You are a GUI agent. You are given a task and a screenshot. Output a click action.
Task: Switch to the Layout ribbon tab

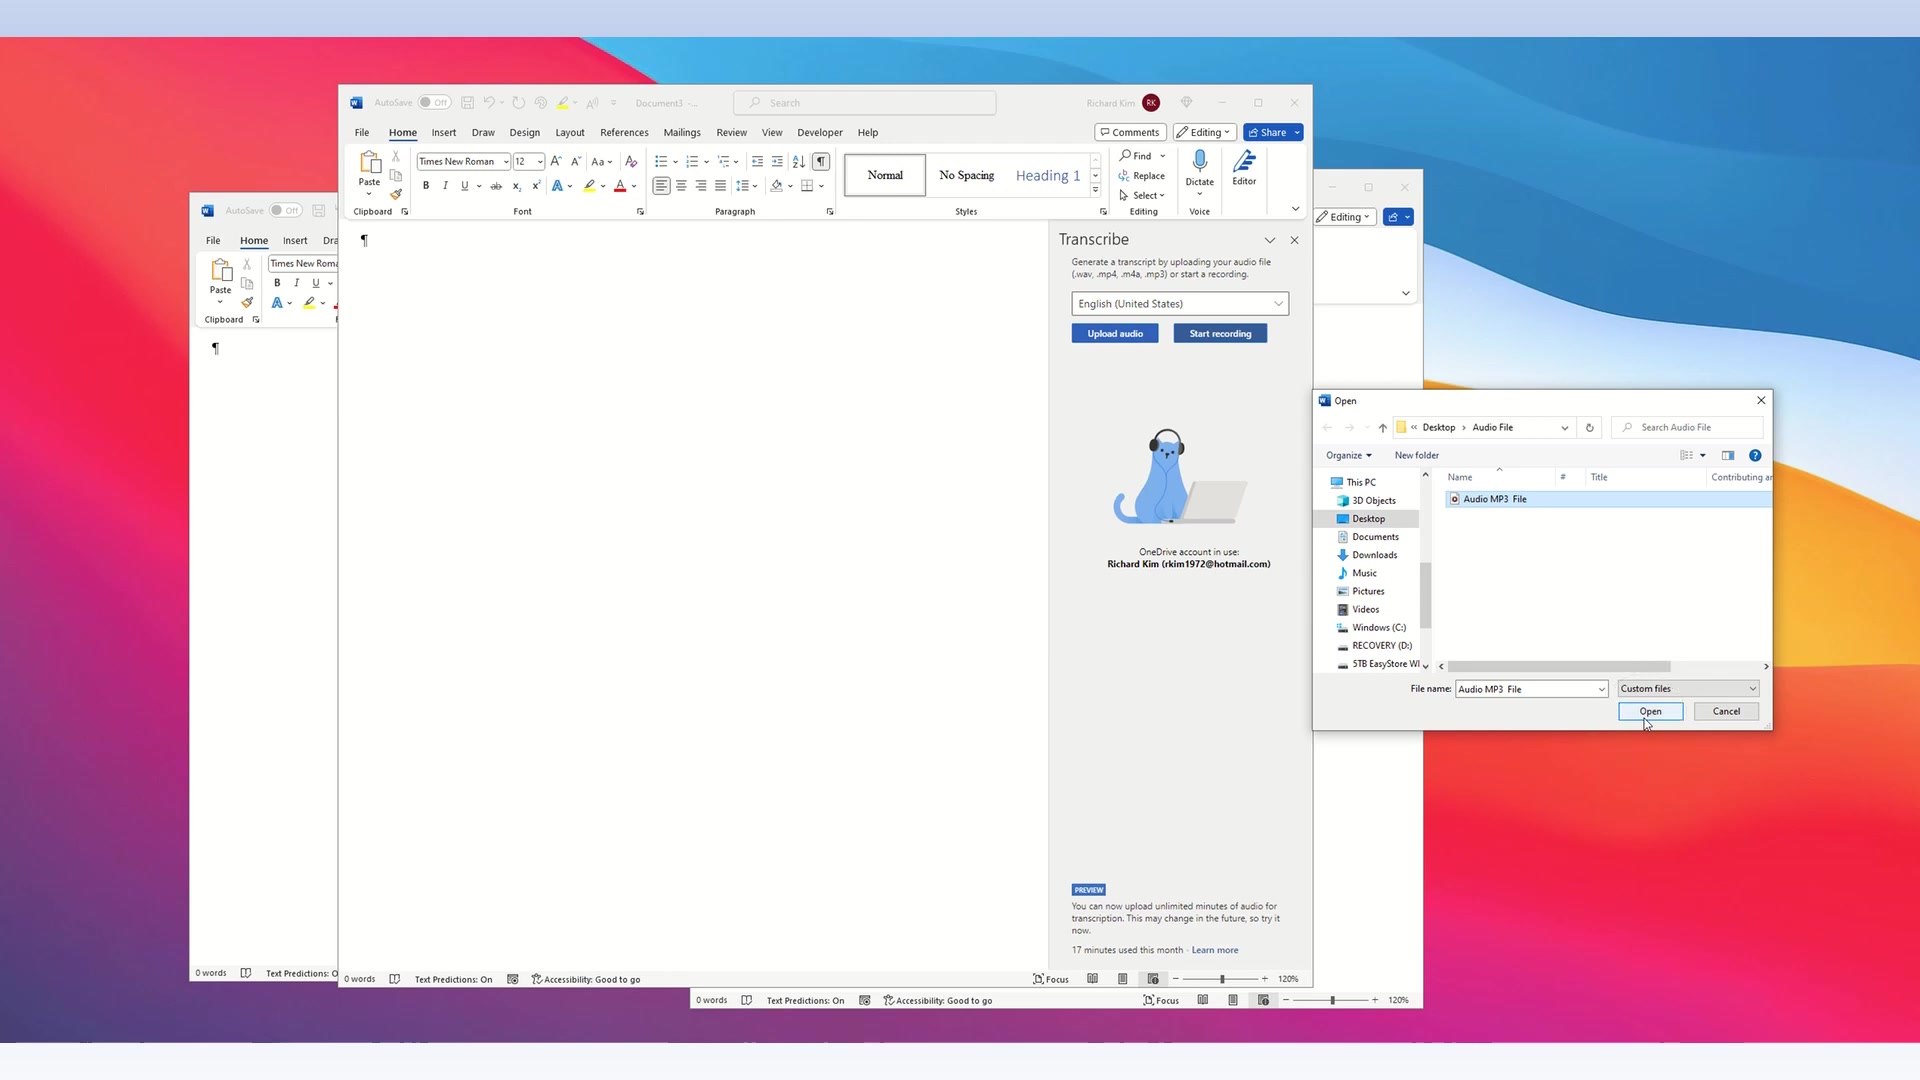570,132
